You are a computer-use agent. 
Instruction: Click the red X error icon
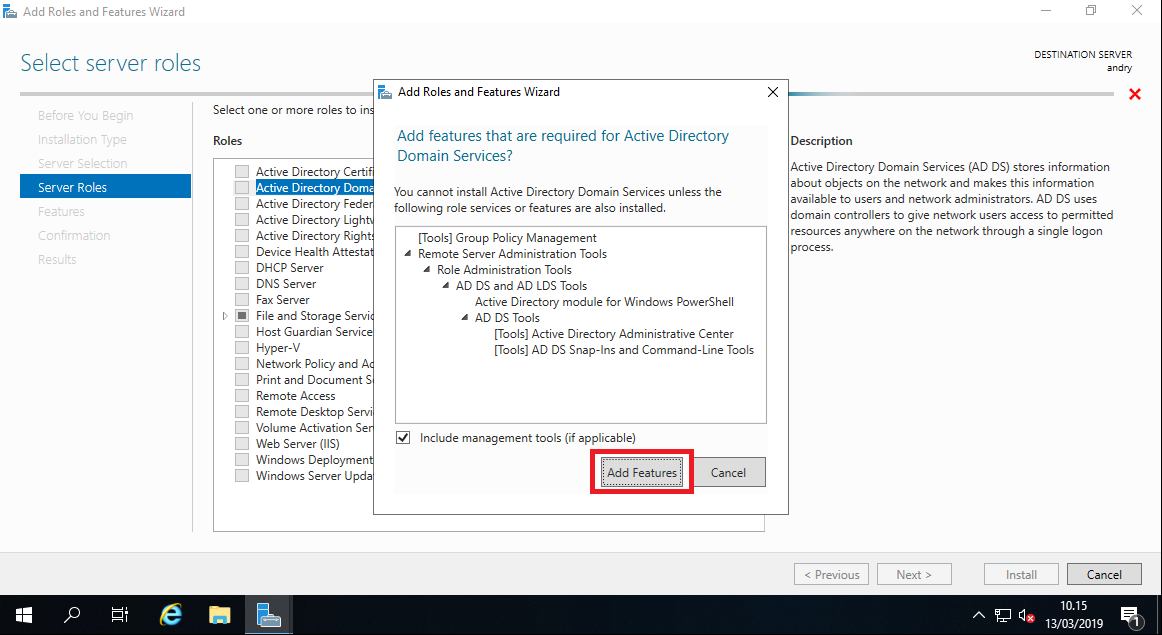click(x=1135, y=94)
